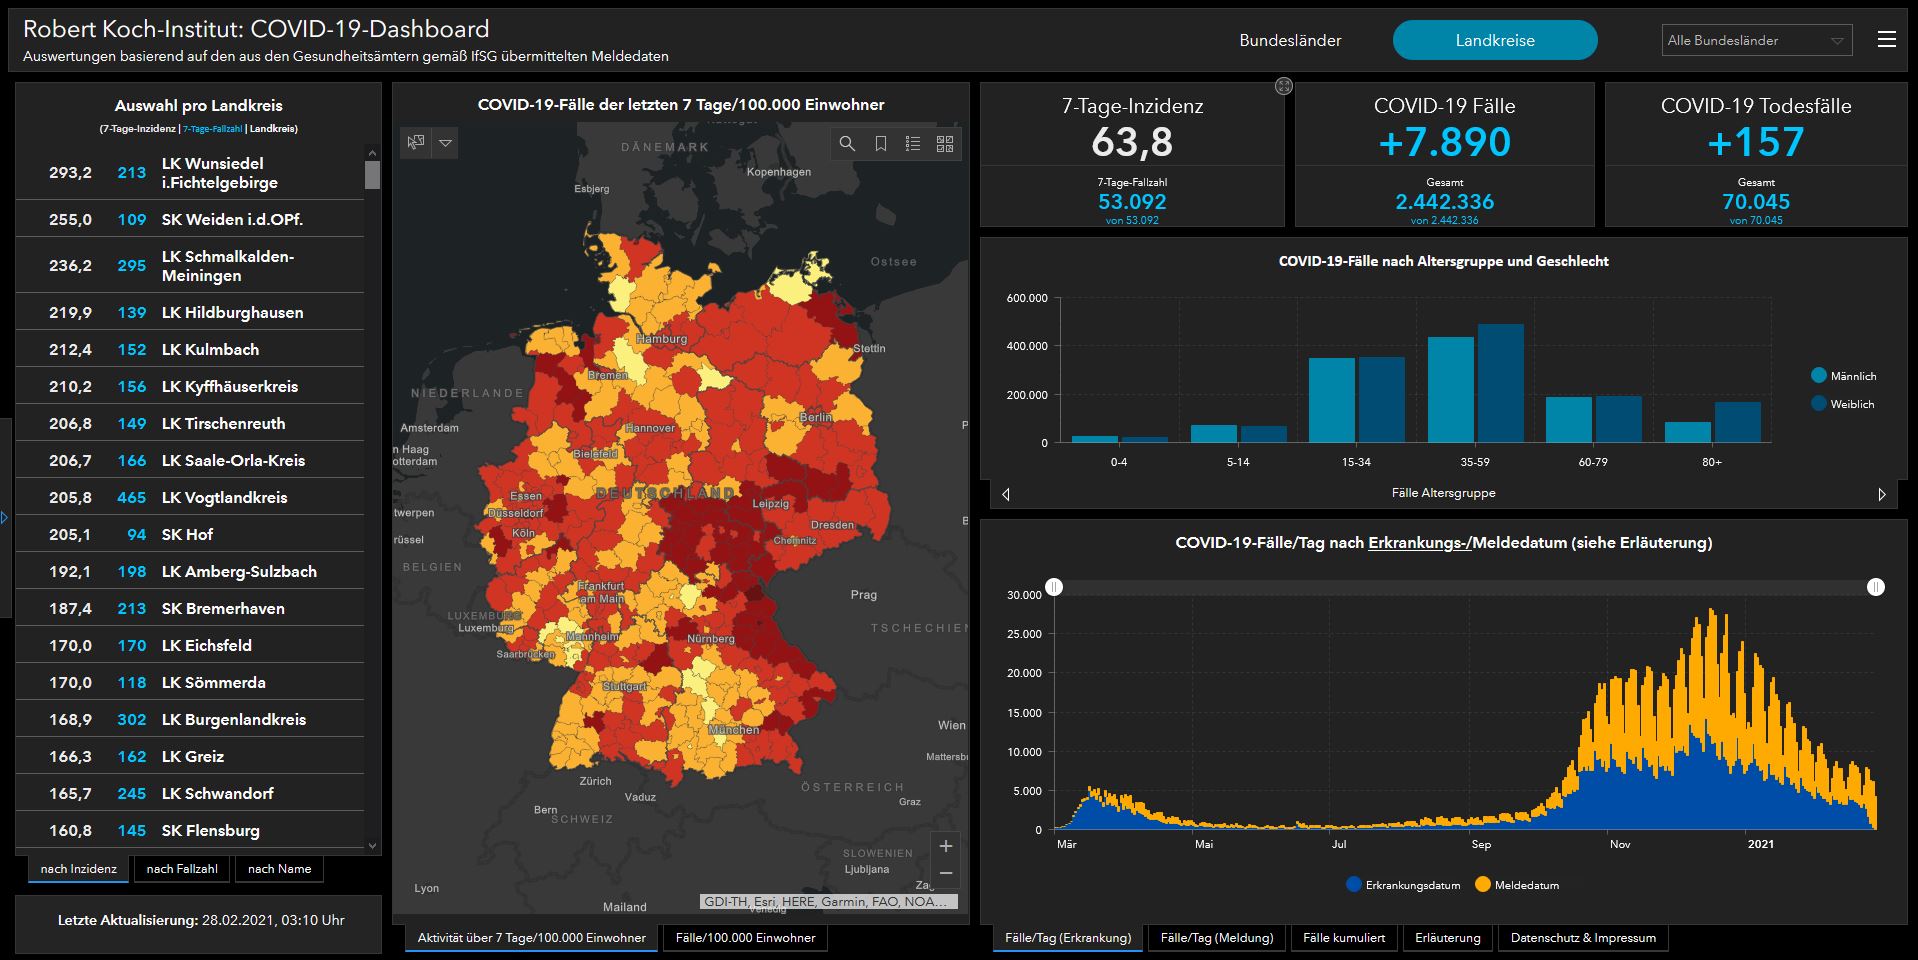Viewport: 1918px width, 960px height.
Task: Open map bookmarks
Action: [880, 144]
